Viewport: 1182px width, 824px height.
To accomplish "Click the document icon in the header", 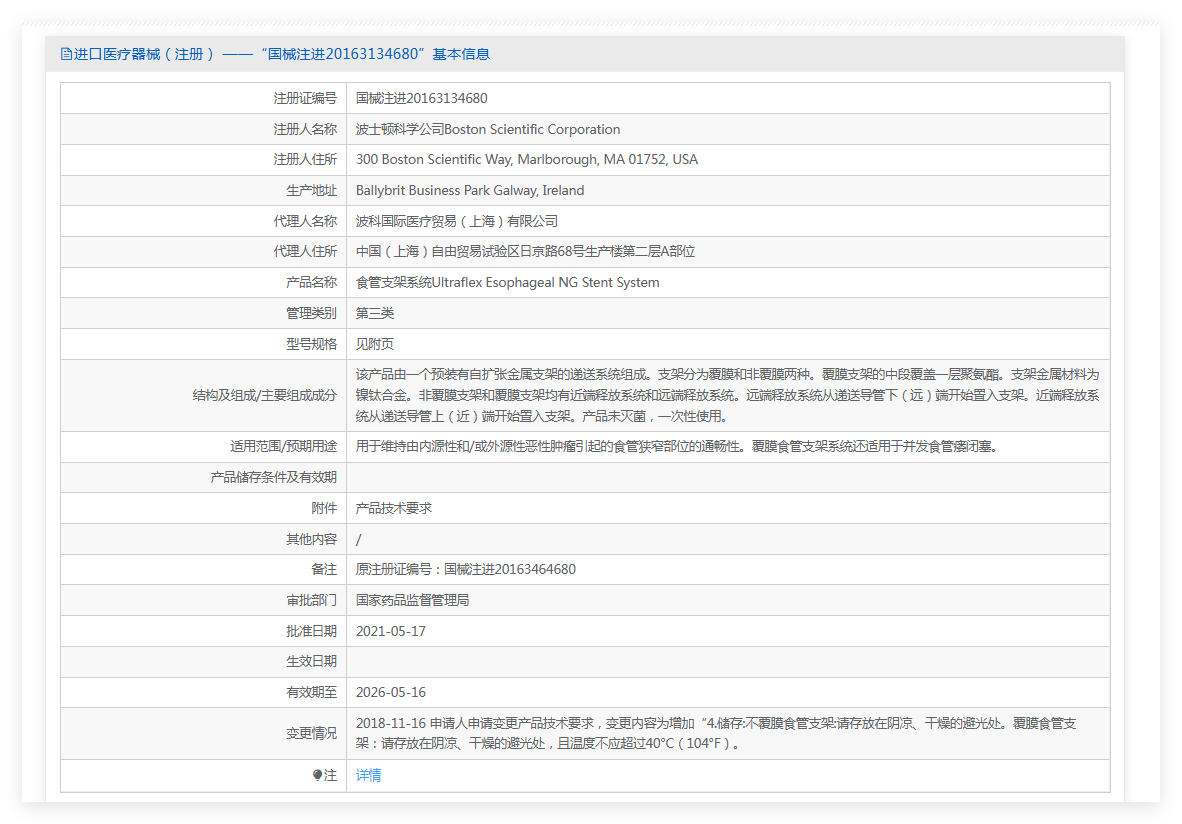I will (66, 54).
